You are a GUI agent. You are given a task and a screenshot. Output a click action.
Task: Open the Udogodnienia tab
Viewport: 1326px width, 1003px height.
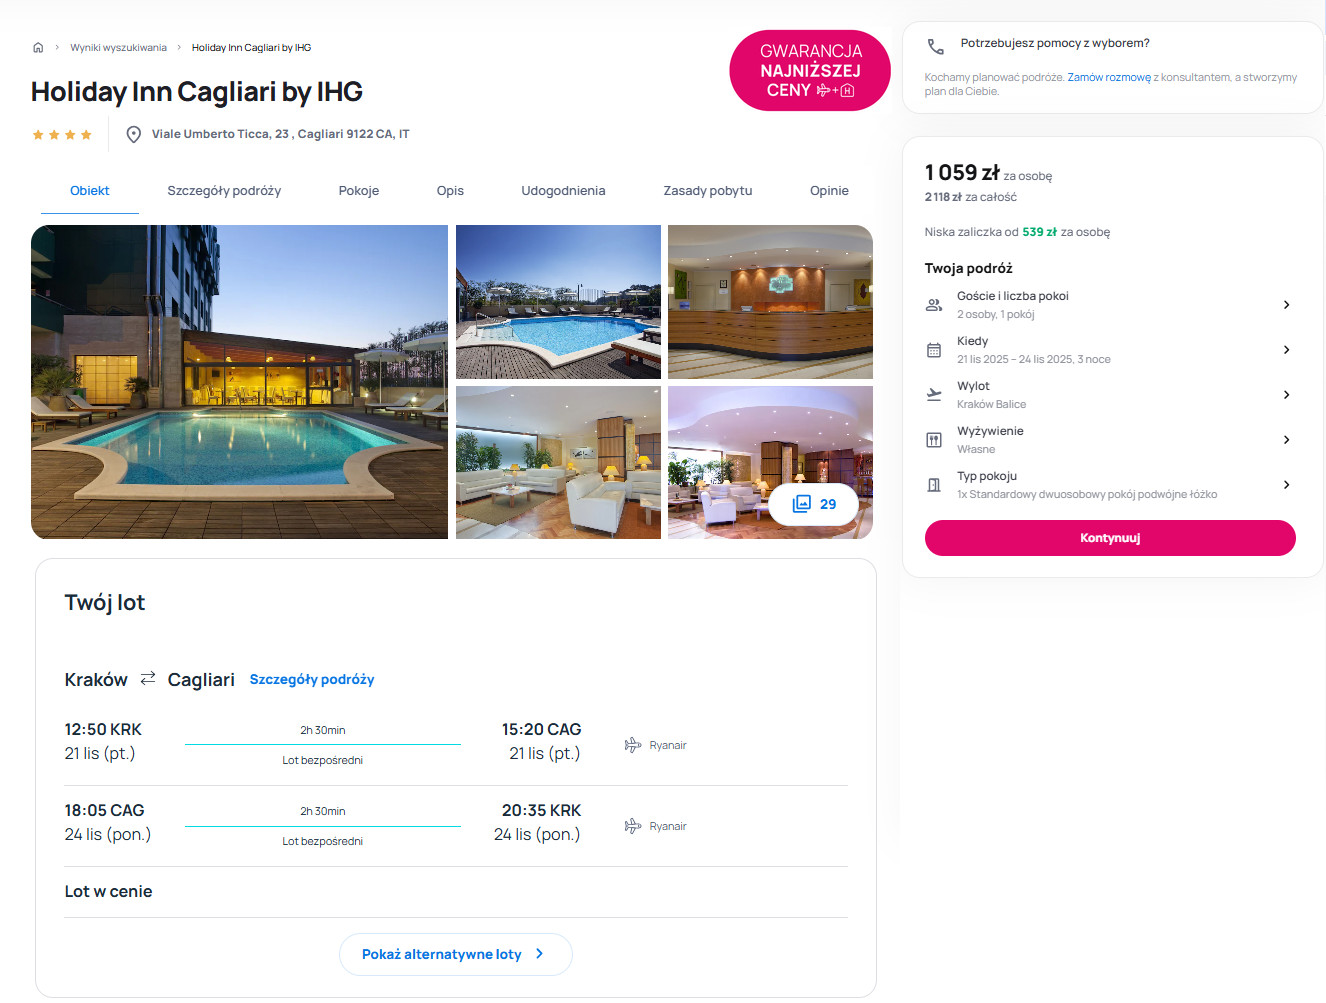(563, 191)
